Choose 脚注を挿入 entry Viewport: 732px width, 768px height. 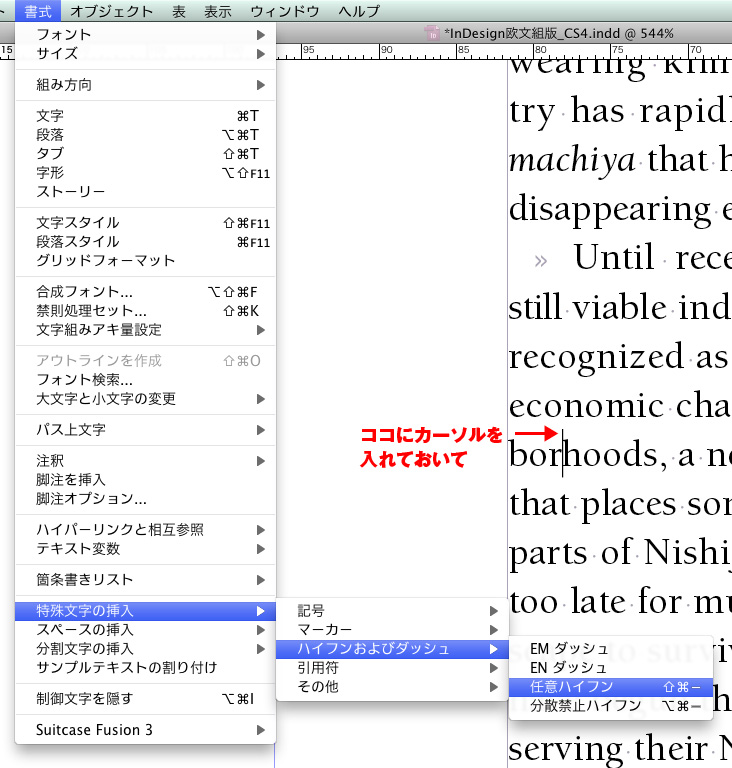tap(145, 480)
